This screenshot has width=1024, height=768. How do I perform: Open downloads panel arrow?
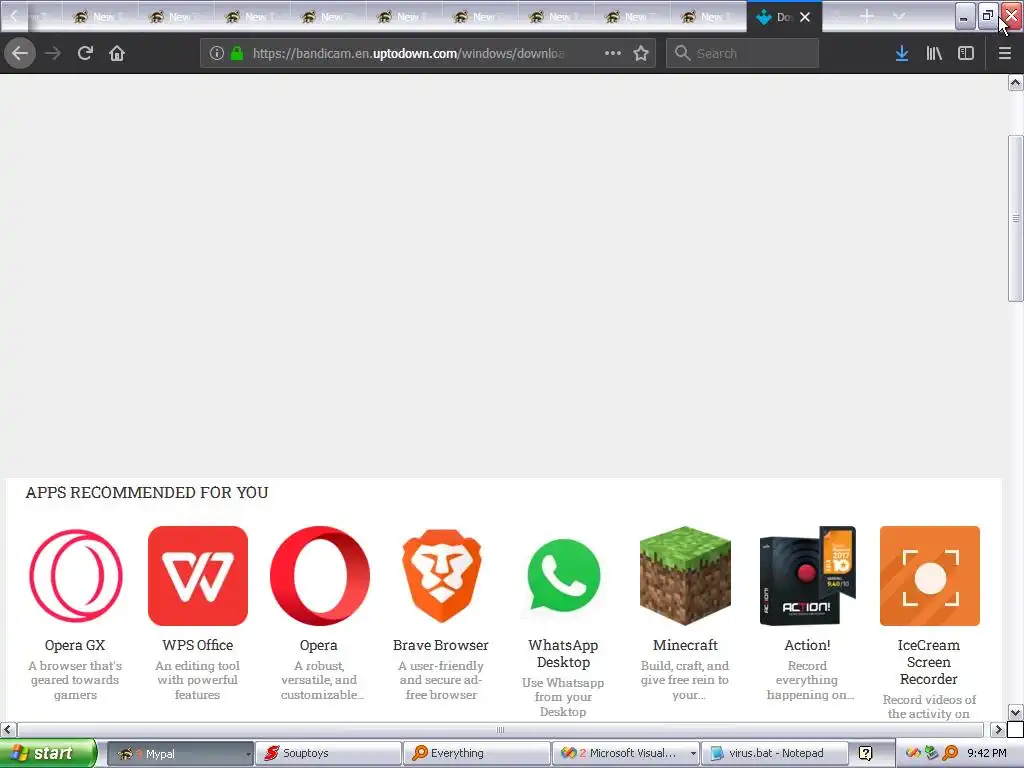point(902,53)
